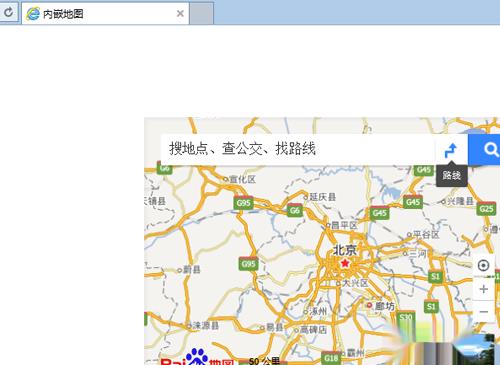
Task: Open the route directions arrow icon
Action: (451, 150)
